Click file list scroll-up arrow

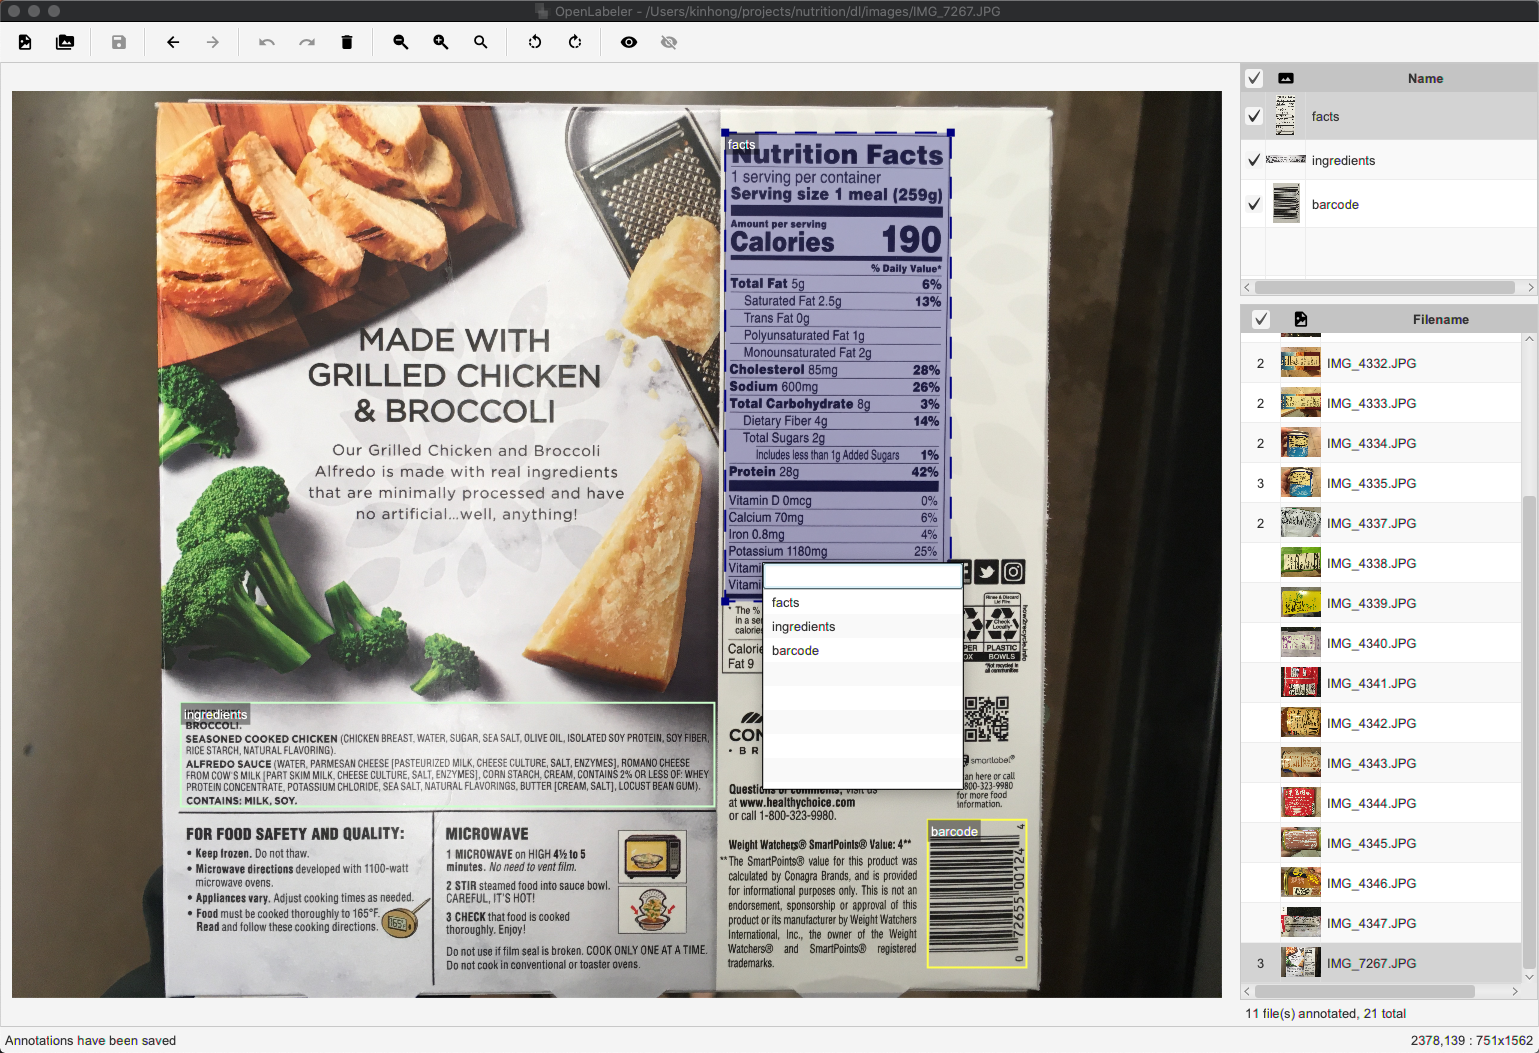(x=1530, y=340)
